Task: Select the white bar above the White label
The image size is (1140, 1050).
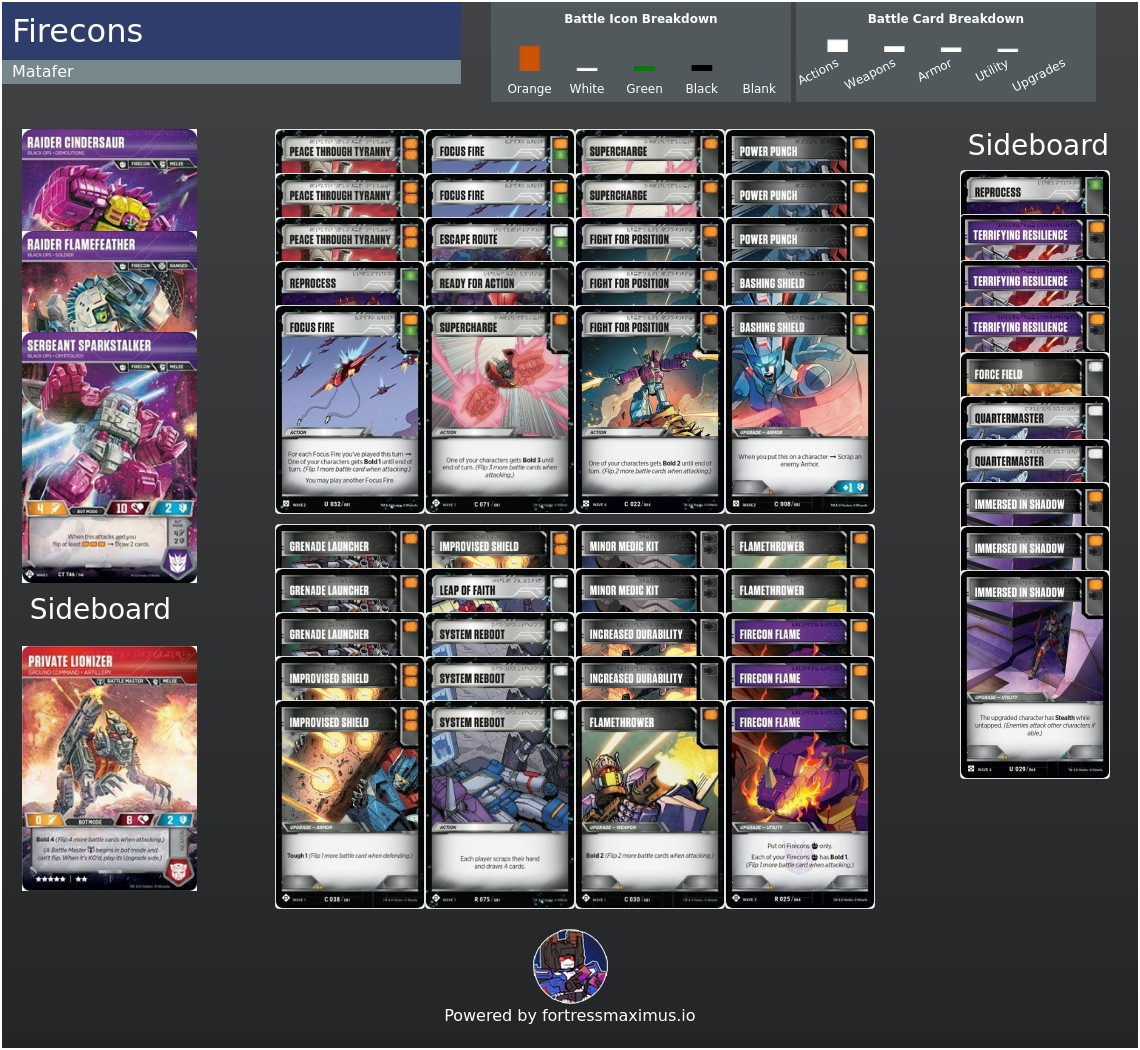Action: coord(587,69)
